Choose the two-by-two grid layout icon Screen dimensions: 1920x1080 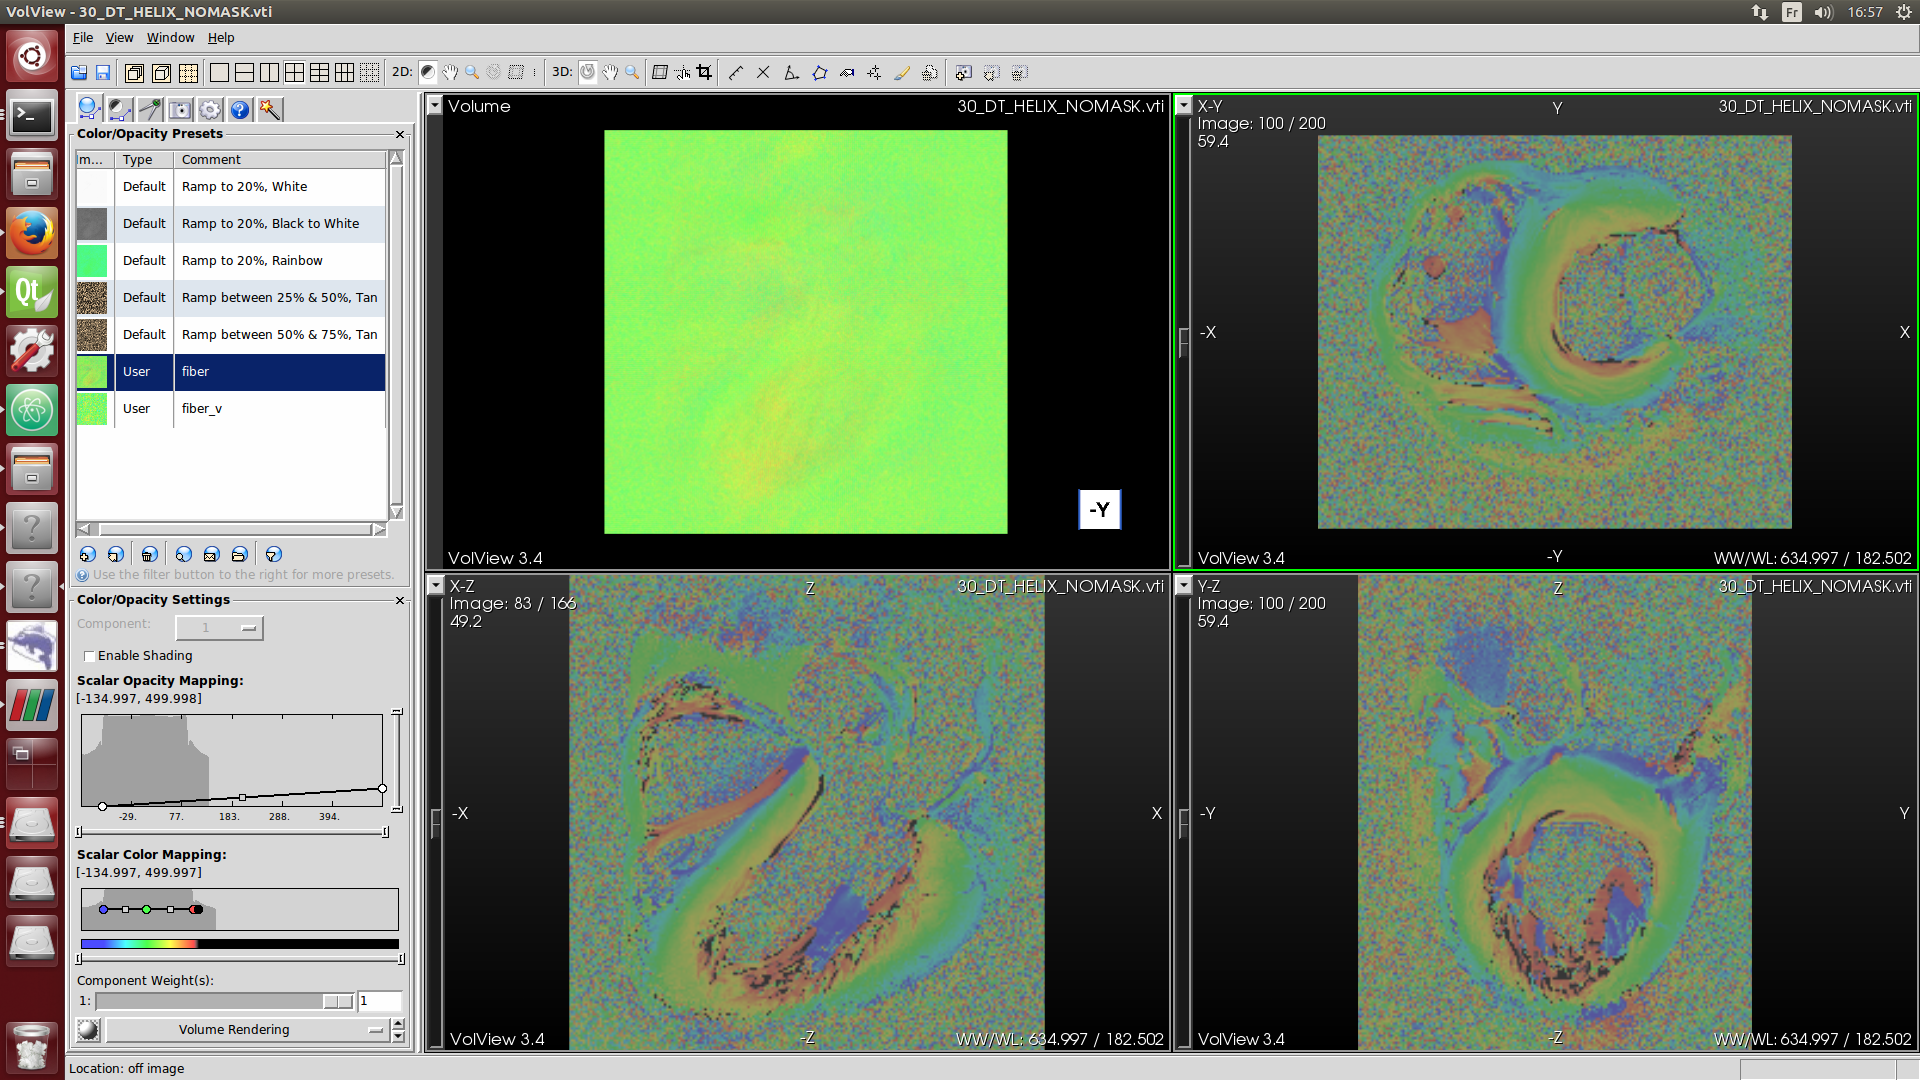tap(294, 72)
